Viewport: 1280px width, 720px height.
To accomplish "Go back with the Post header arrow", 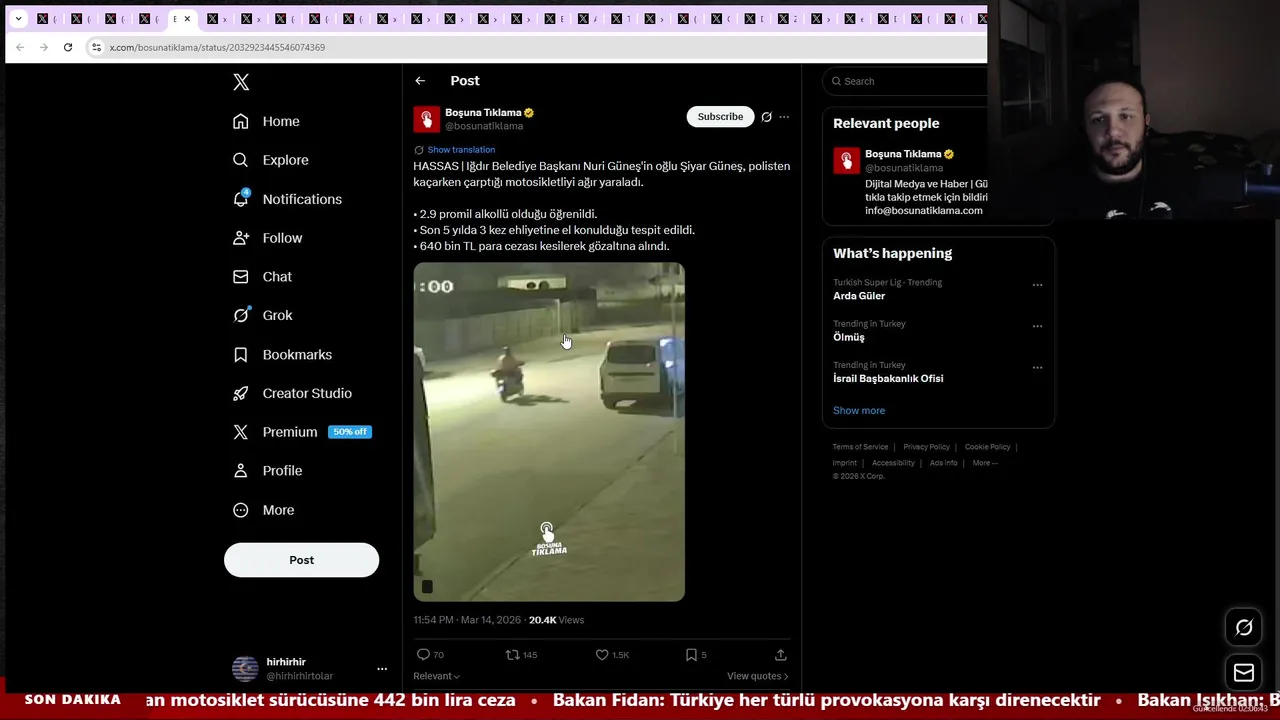I will 420,81.
